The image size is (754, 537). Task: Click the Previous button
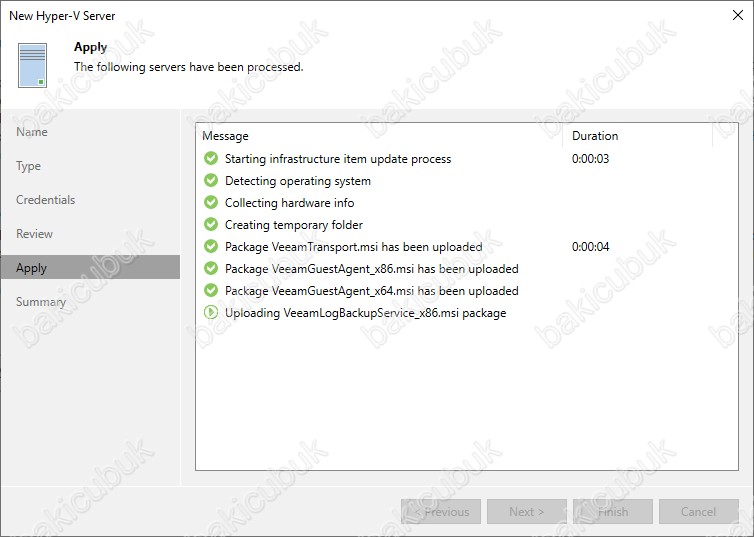[441, 512]
